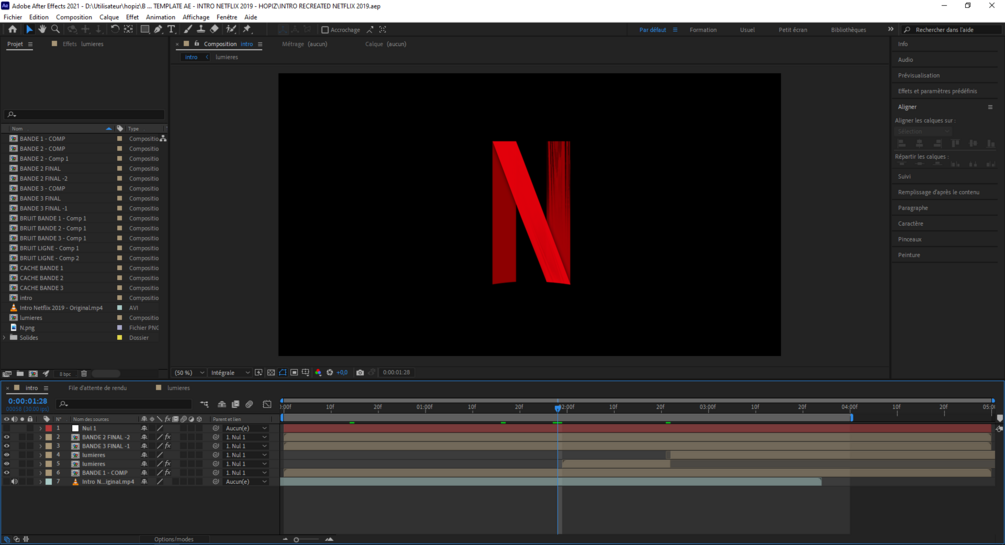Select the Brush tool

coord(188,29)
